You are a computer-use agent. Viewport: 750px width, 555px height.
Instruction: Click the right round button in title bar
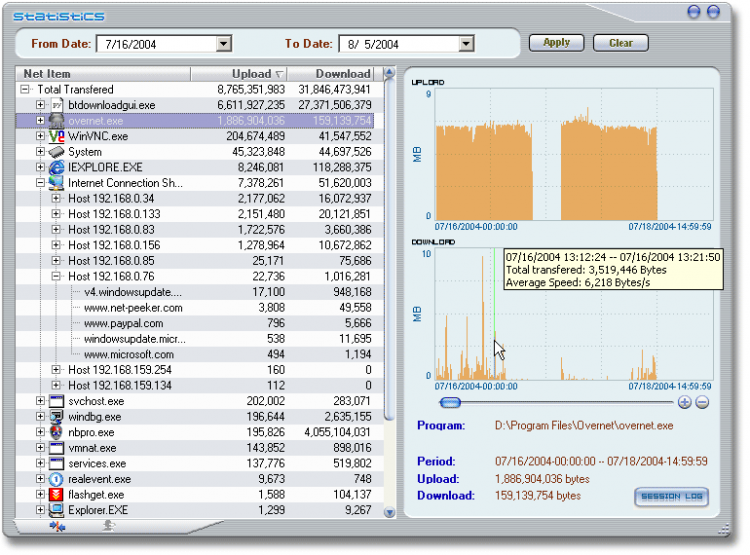coord(713,11)
